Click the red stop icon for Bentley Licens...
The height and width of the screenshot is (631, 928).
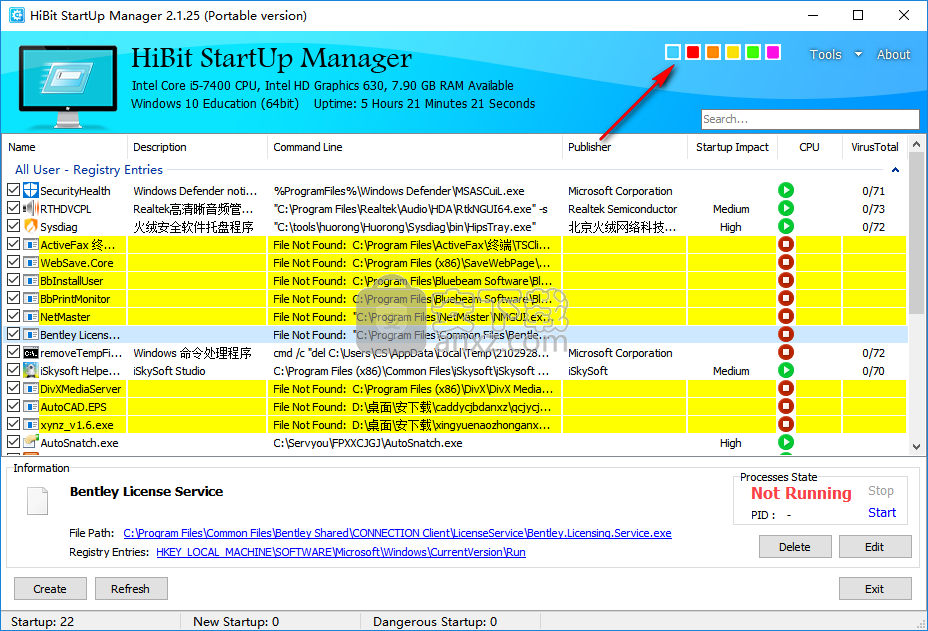click(785, 334)
